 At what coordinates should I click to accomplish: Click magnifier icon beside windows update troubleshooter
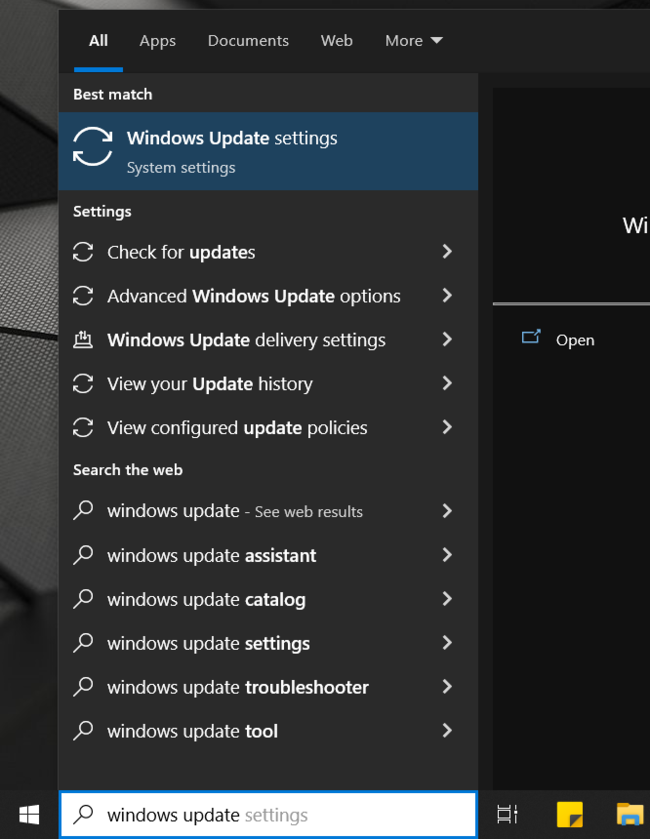tap(83, 687)
